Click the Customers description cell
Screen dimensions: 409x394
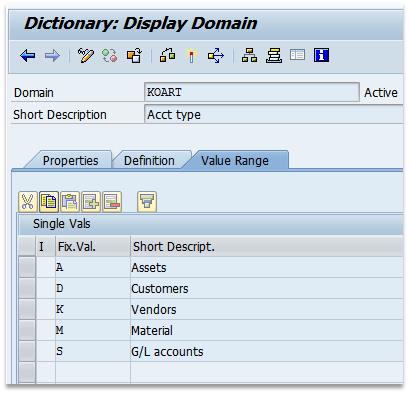tap(267, 288)
